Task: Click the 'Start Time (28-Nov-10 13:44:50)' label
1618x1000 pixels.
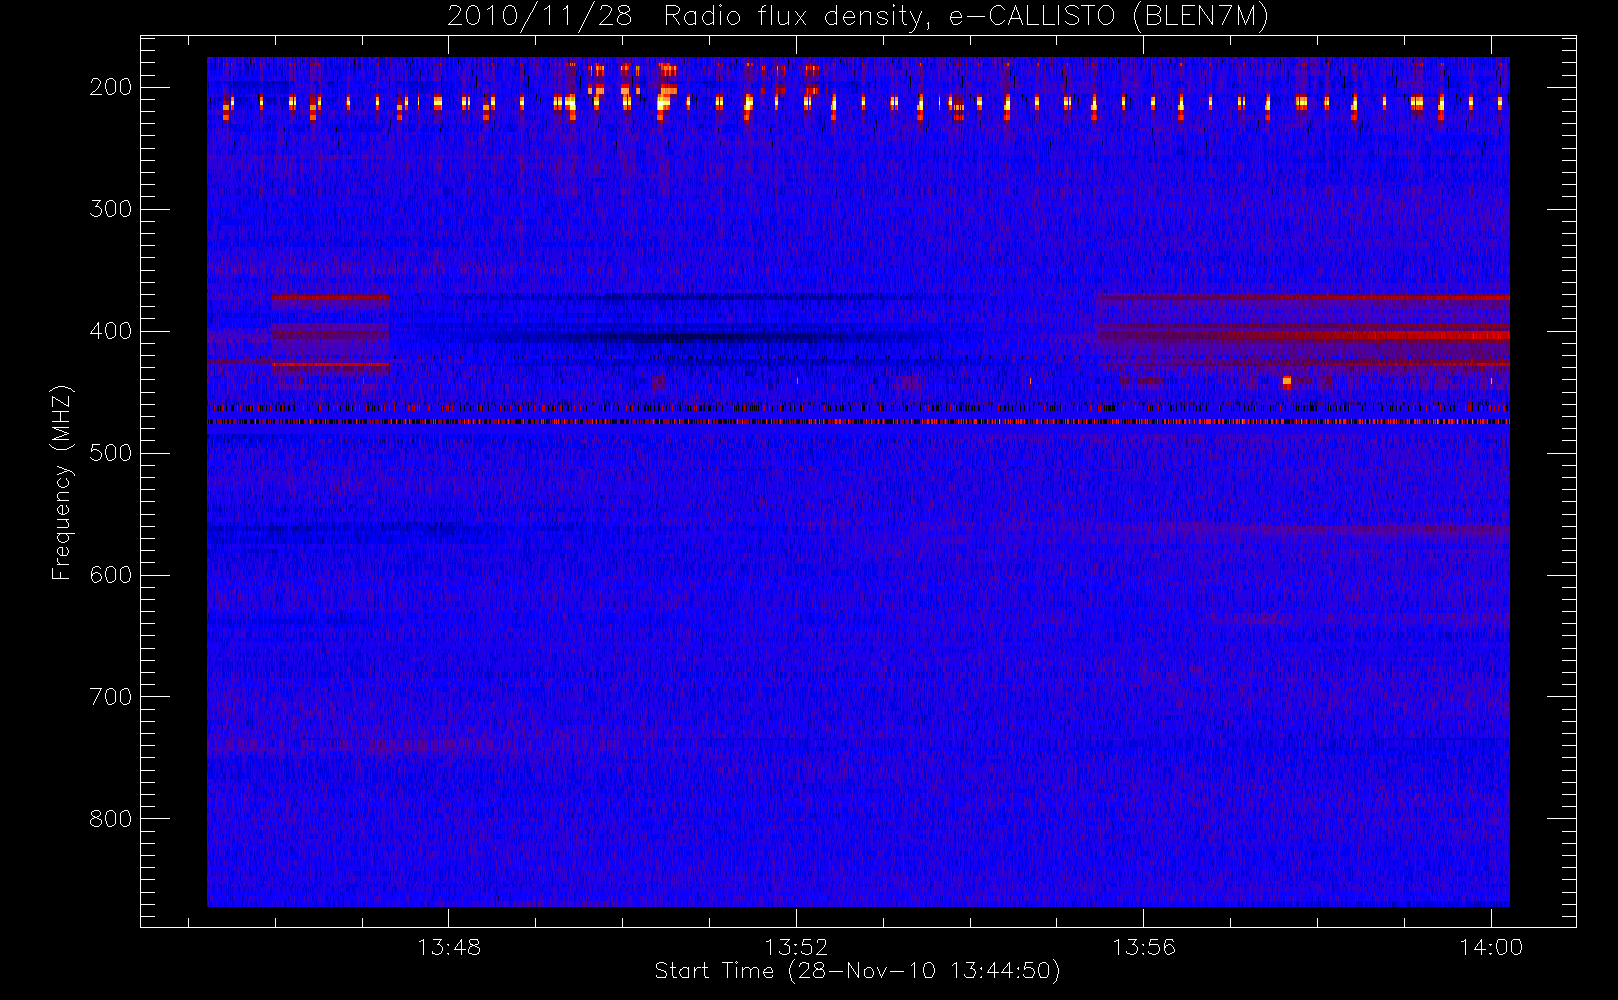Action: 857,971
